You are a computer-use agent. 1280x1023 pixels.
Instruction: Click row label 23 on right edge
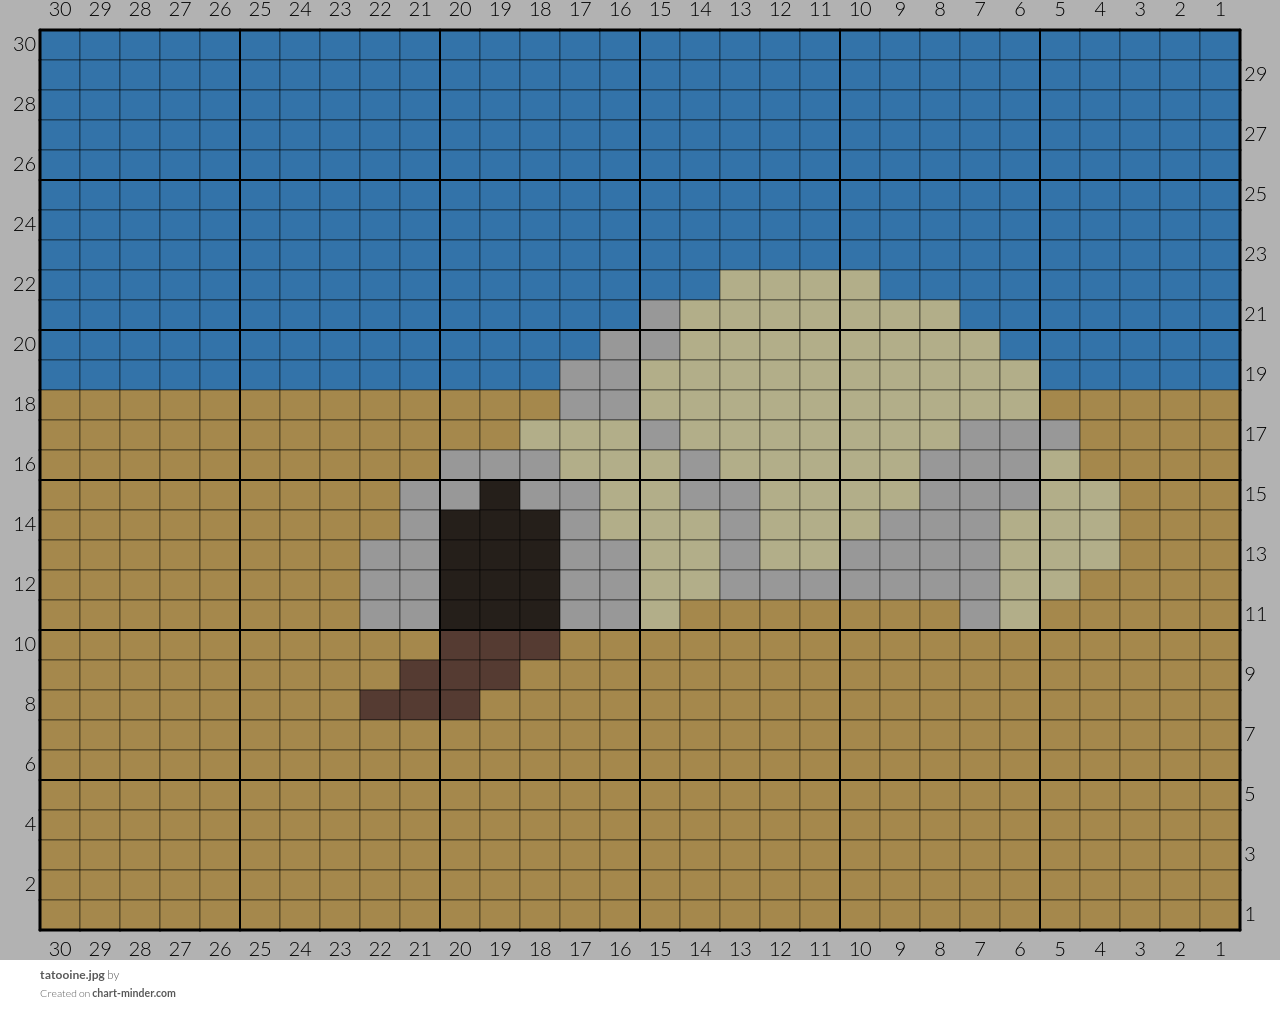[x=1256, y=254]
